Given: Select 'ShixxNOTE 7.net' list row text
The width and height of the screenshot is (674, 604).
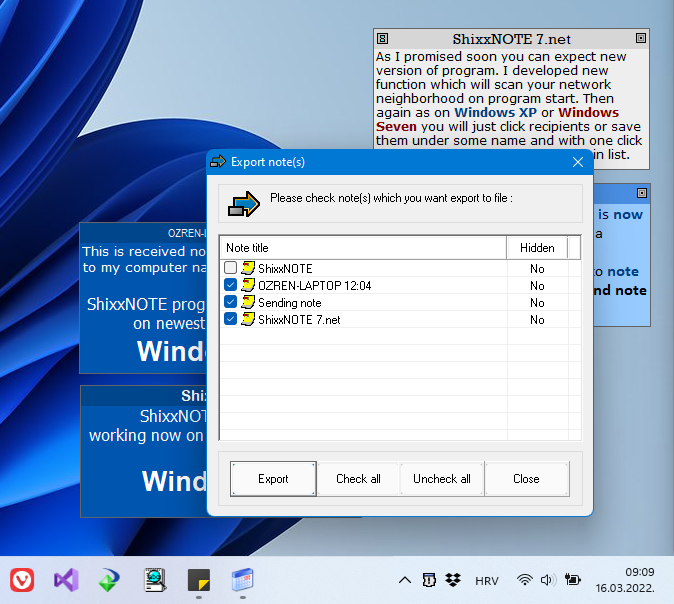Looking at the screenshot, I should [x=299, y=320].
